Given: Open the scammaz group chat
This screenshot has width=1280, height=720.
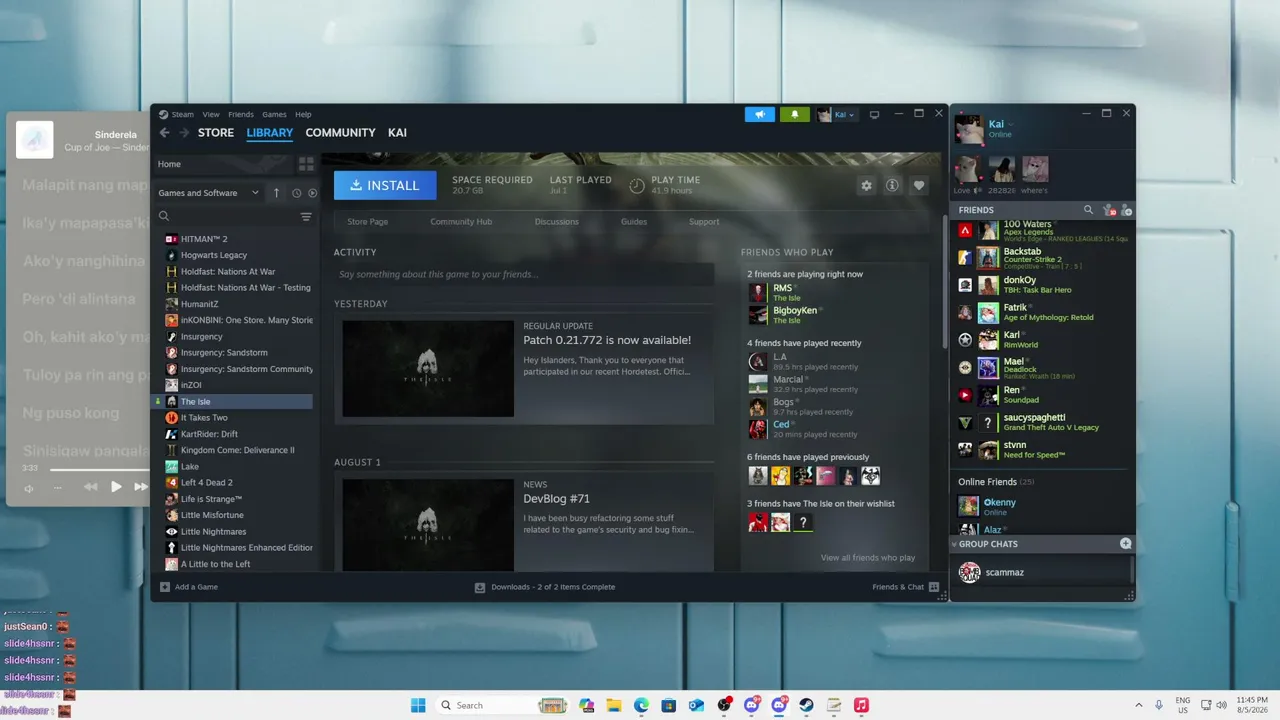Looking at the screenshot, I should [1040, 572].
